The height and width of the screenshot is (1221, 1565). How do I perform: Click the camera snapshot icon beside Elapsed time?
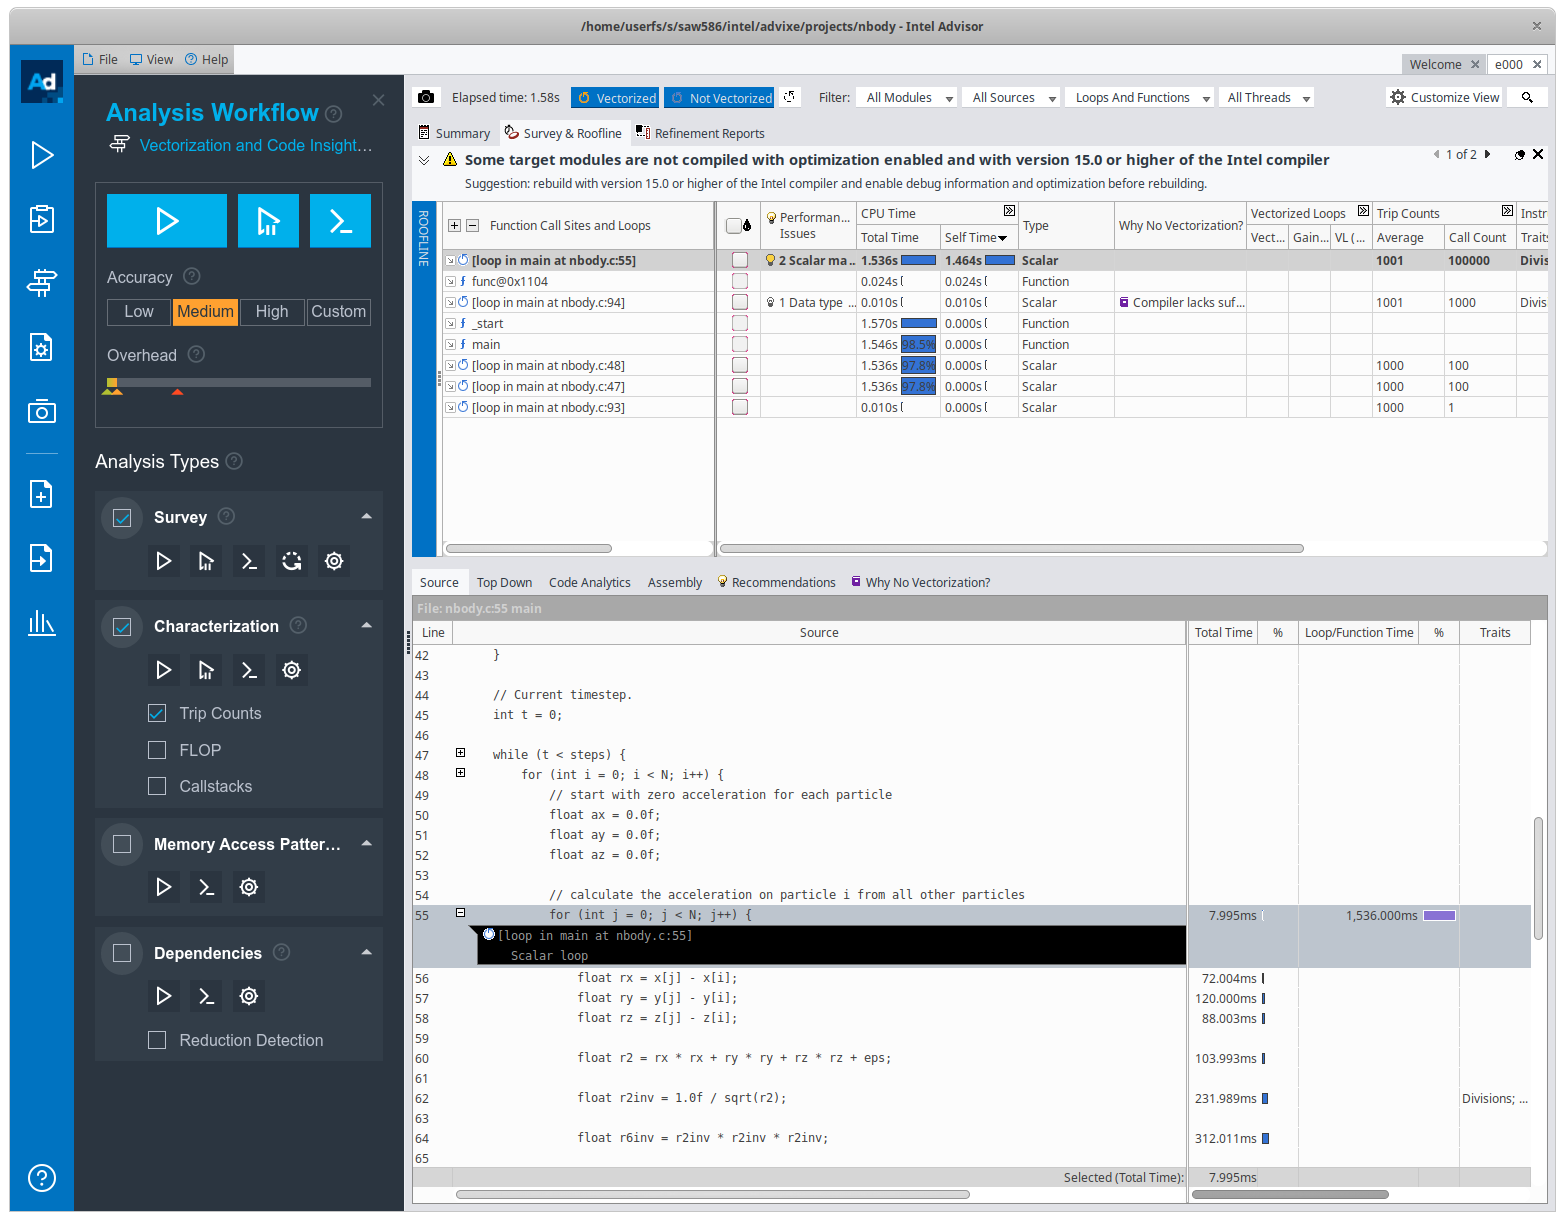coord(426,97)
